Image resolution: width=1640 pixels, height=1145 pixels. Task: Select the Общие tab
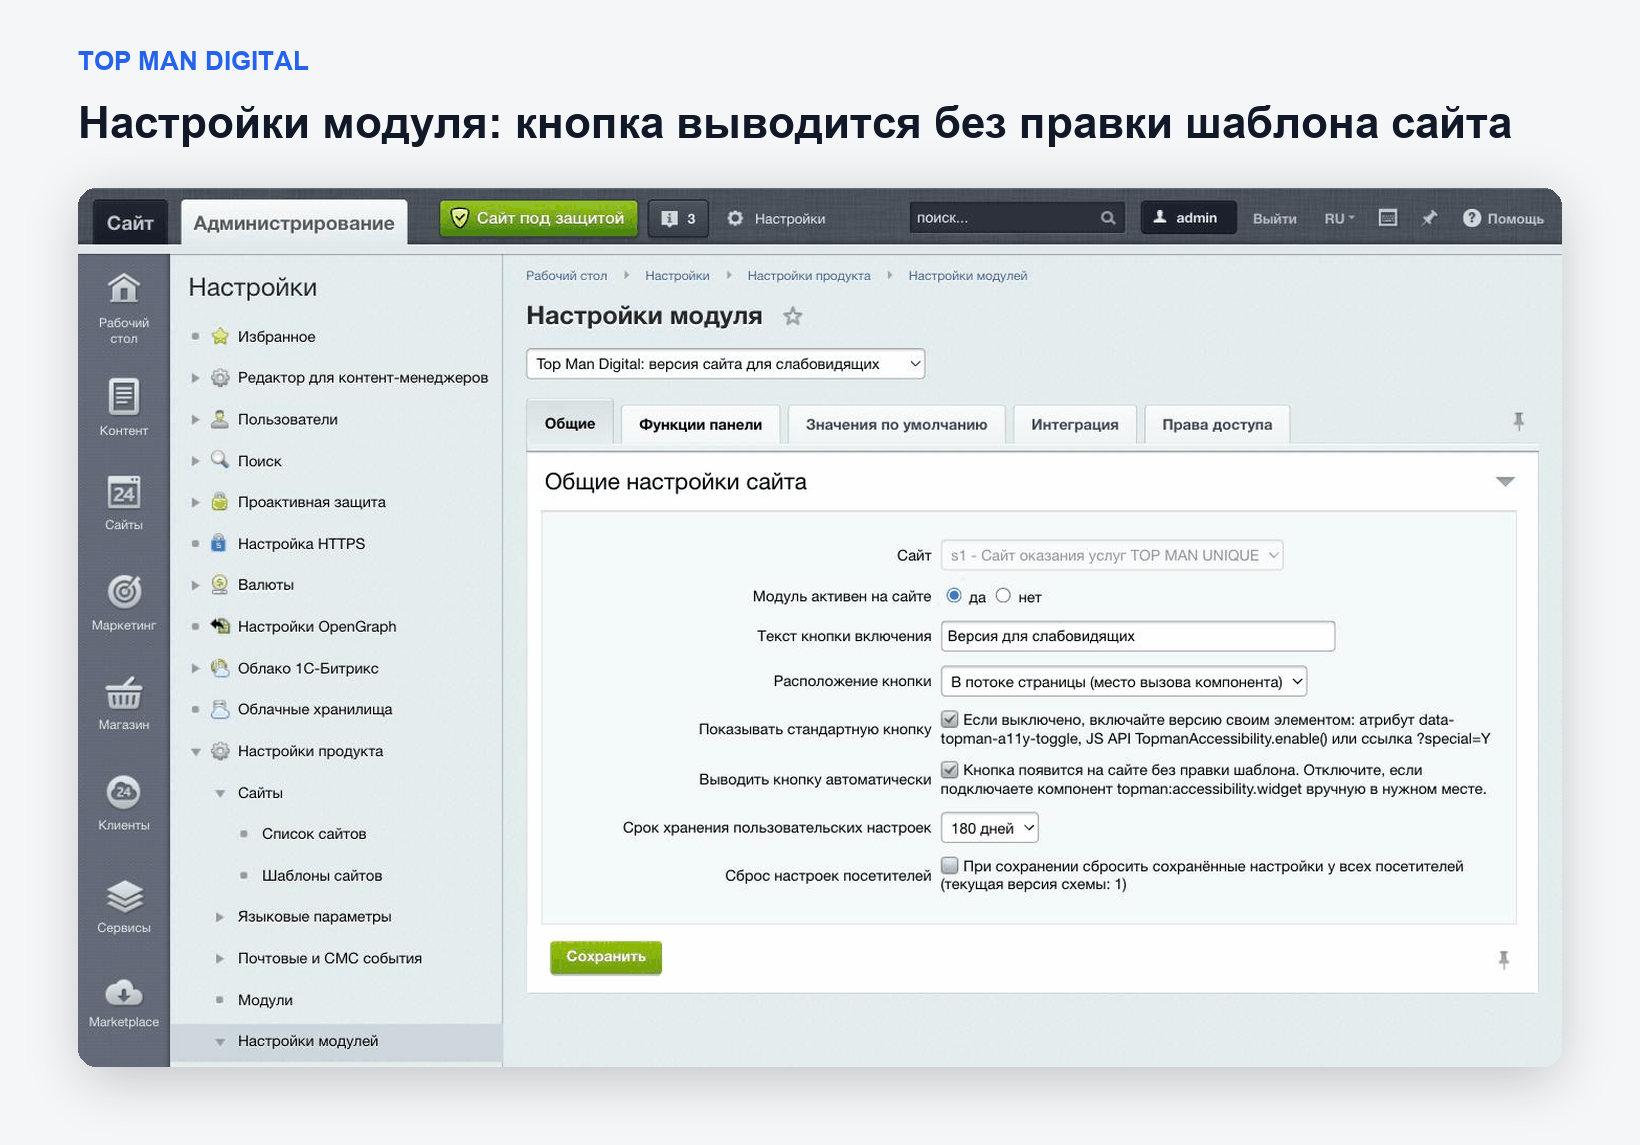point(570,423)
